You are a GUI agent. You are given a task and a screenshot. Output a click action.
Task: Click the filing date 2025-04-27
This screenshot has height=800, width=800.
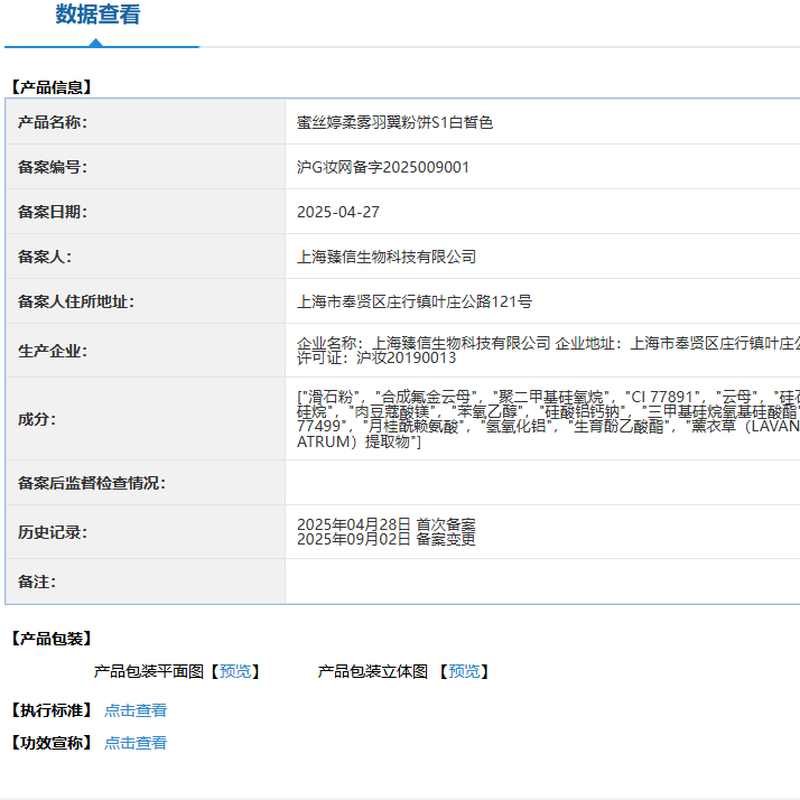(x=338, y=212)
